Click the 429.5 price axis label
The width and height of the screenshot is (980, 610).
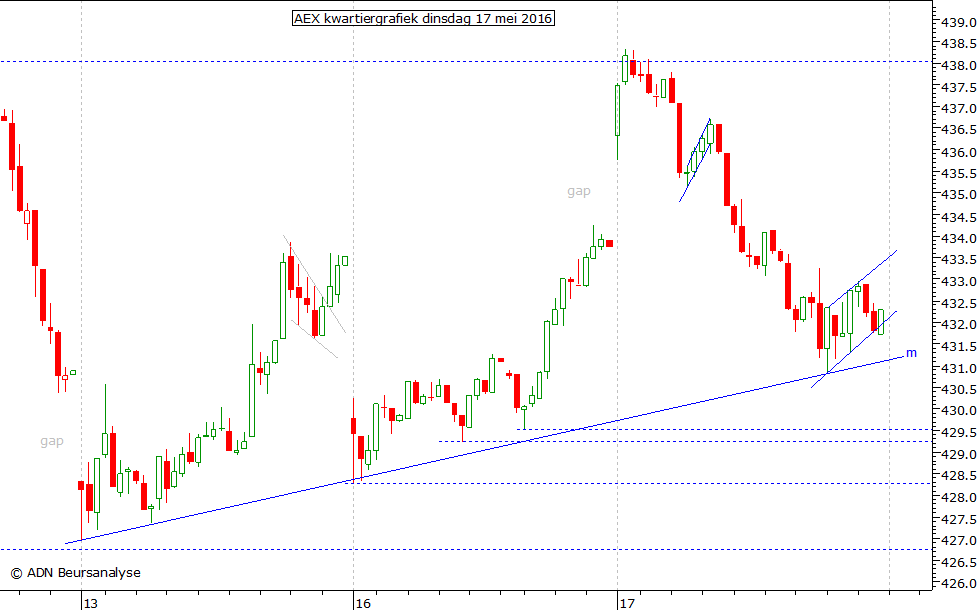click(959, 433)
